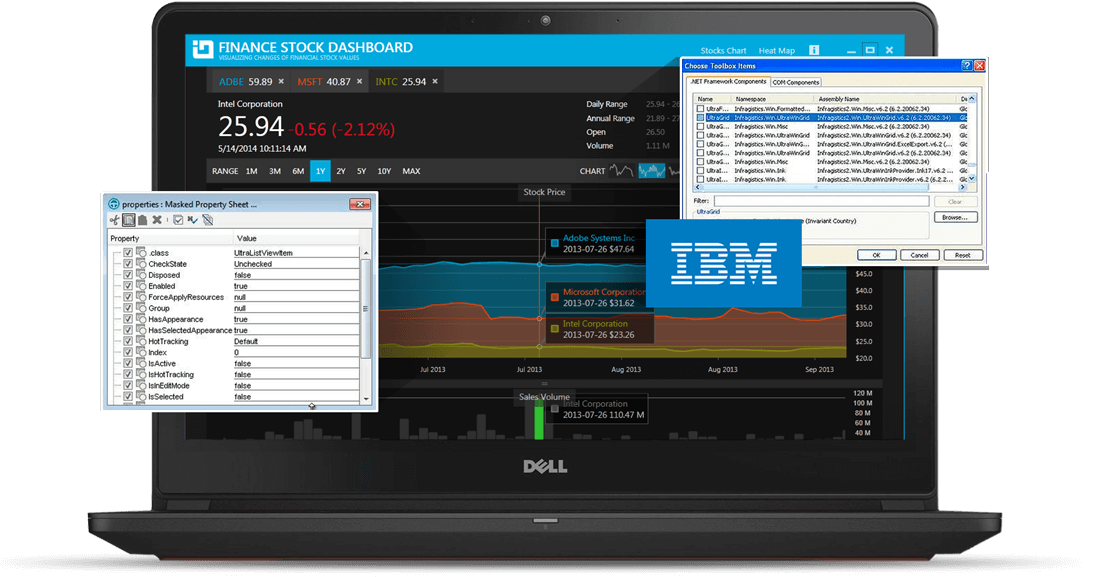Select the 5Y range option
The image size is (1100, 577).
(x=361, y=171)
